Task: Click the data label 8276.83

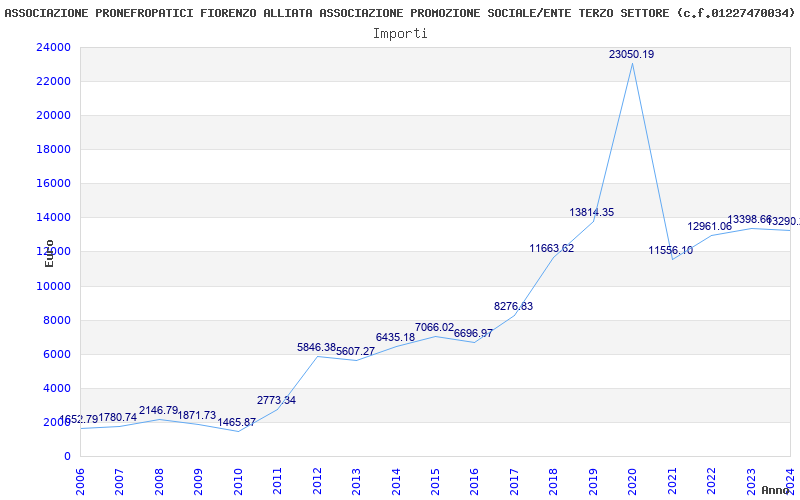Action: (x=513, y=306)
